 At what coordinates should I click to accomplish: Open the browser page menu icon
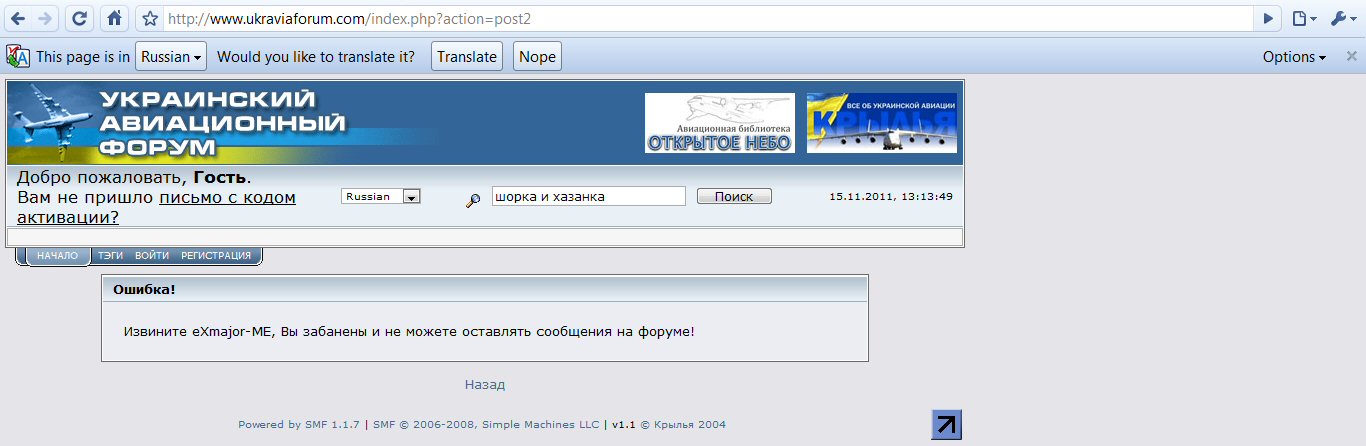click(x=1302, y=18)
